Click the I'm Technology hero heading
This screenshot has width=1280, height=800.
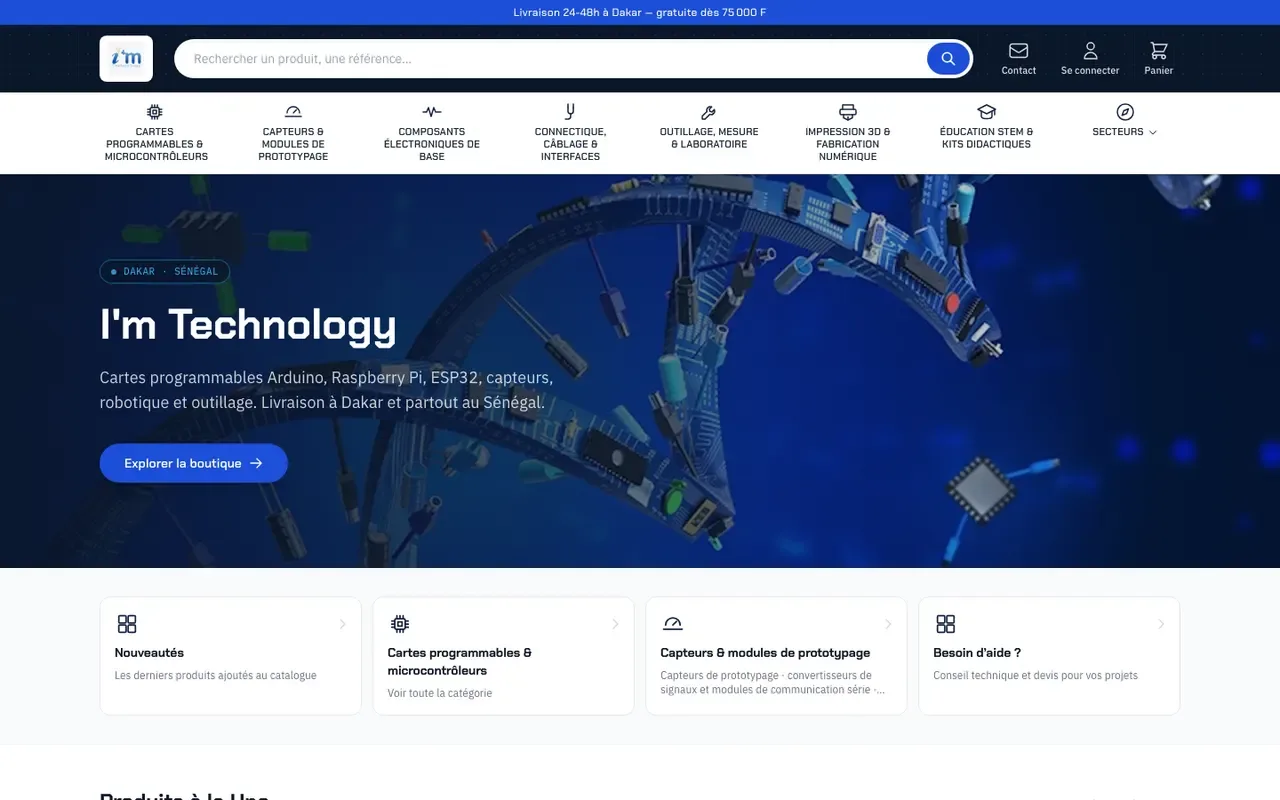click(248, 325)
